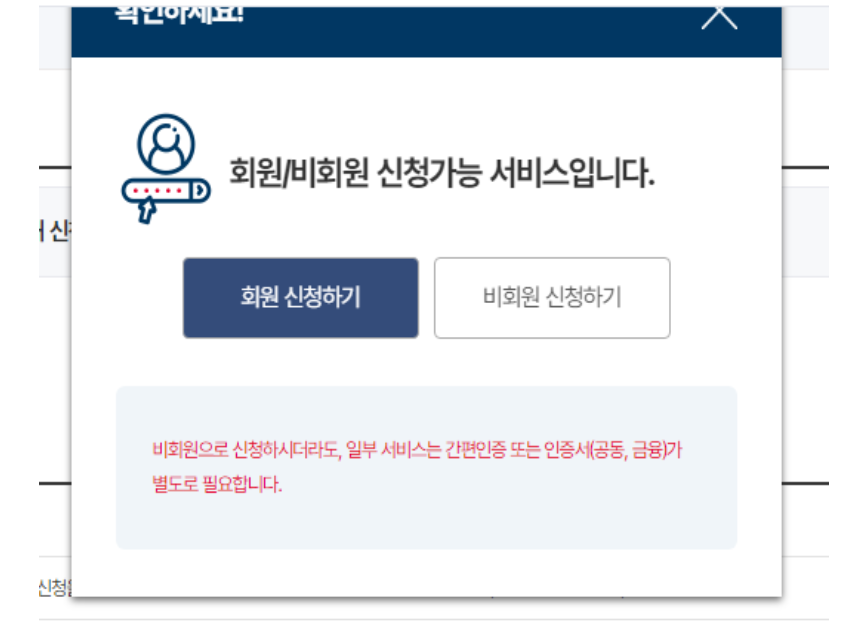Choose the 비회원 신청하기 button
Viewport: 862px width, 628px height.
point(552,298)
